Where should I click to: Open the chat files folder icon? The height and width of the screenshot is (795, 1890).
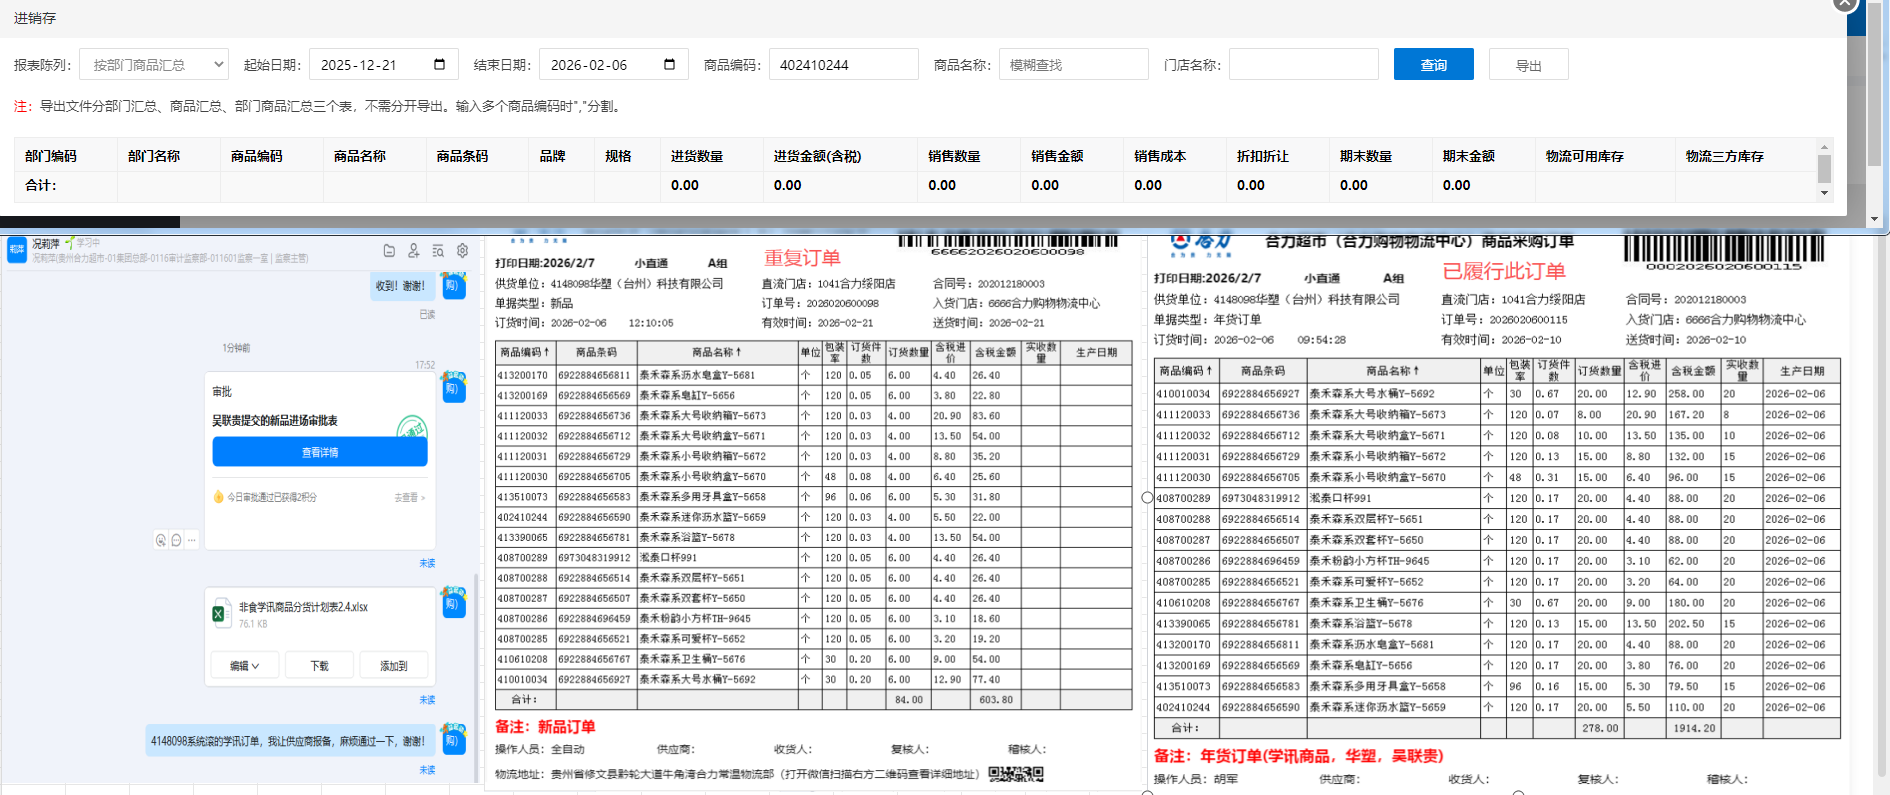pos(389,251)
